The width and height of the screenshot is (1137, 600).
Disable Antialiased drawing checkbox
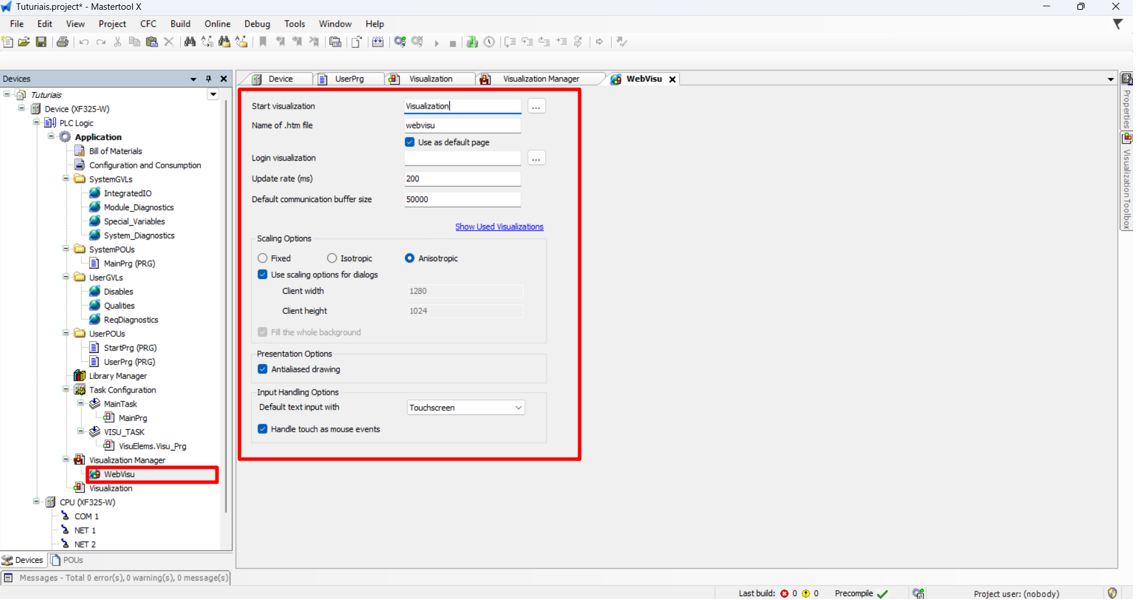pos(262,369)
